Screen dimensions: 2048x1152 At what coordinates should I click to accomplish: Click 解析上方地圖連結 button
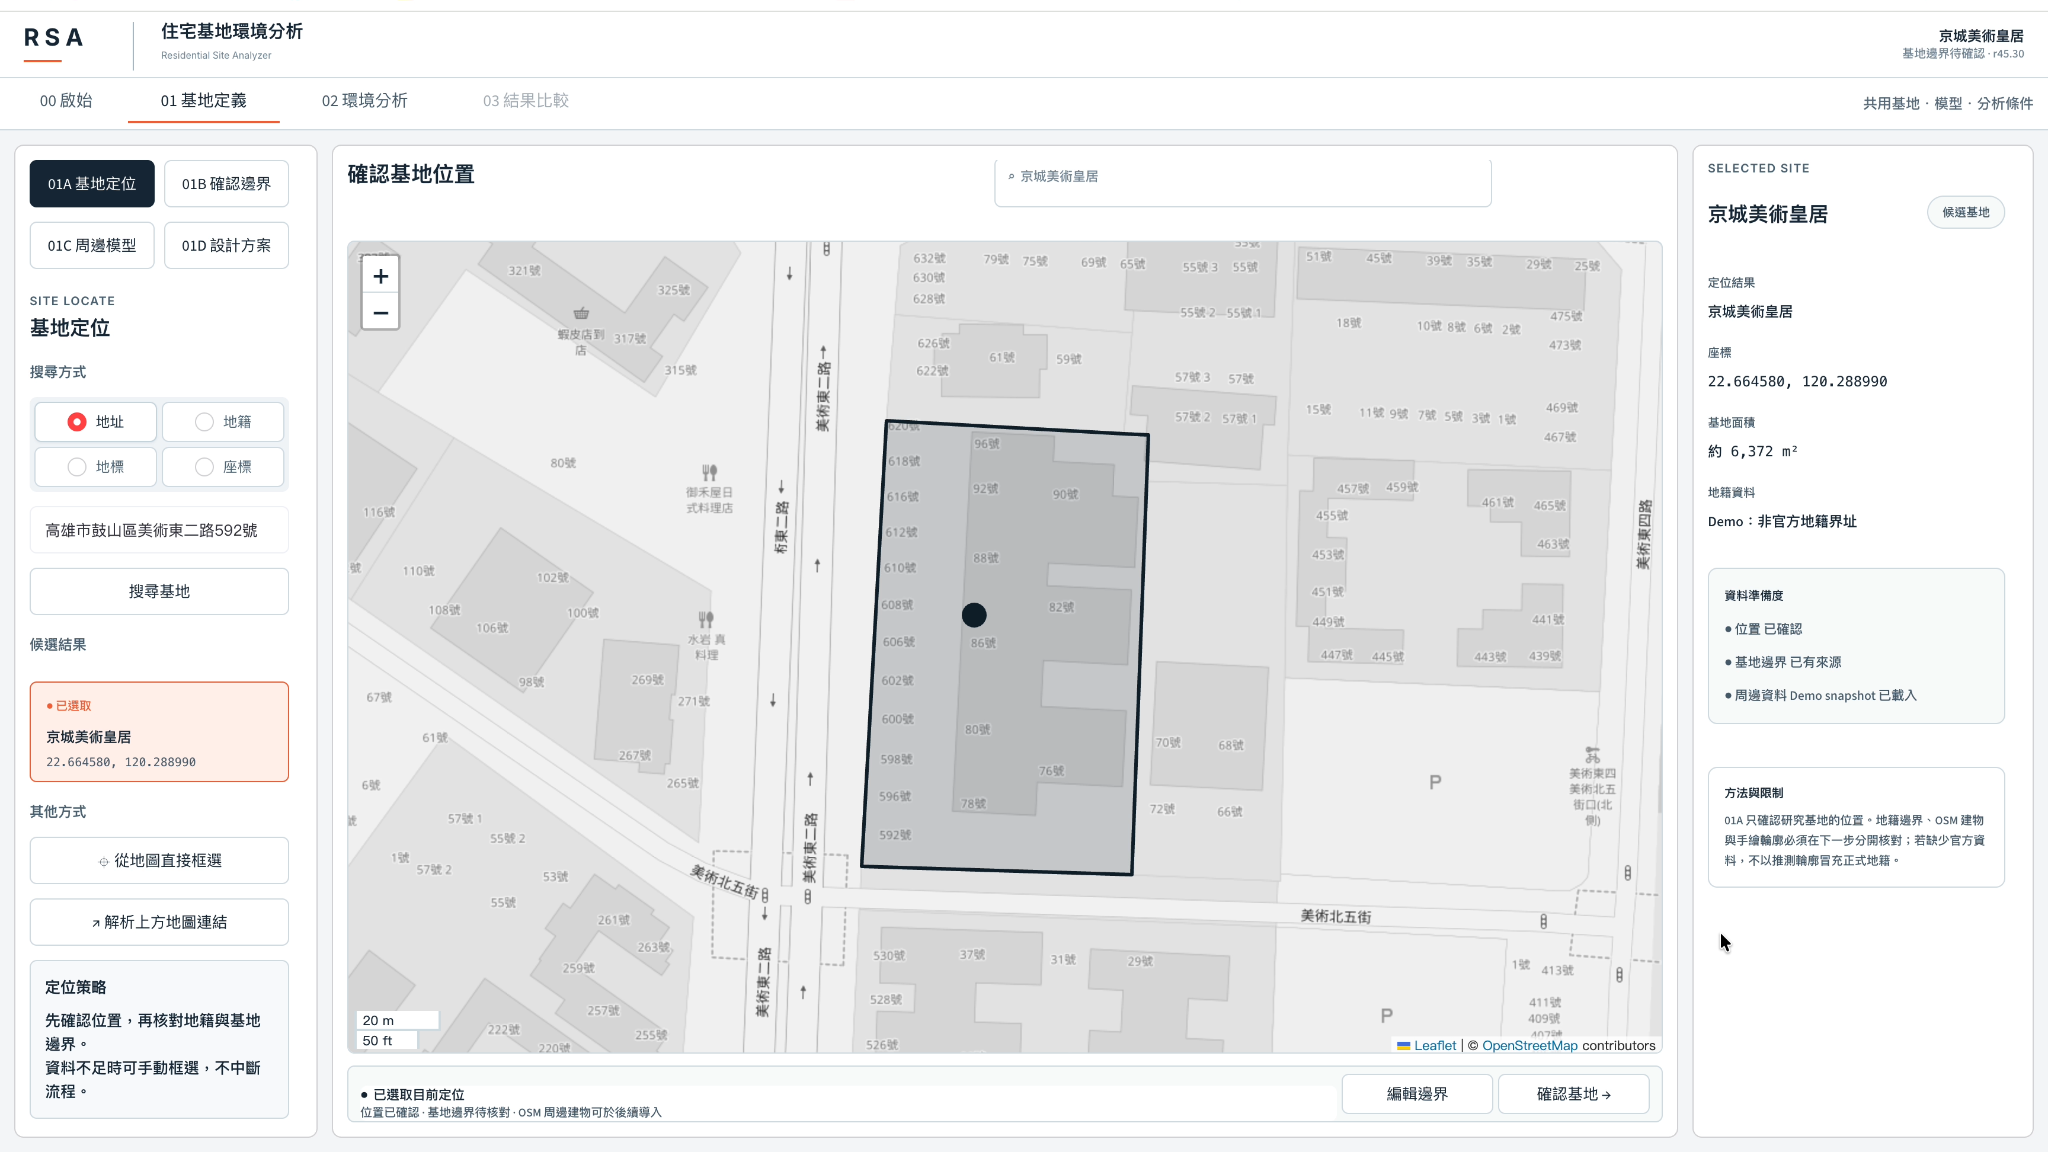click(159, 922)
